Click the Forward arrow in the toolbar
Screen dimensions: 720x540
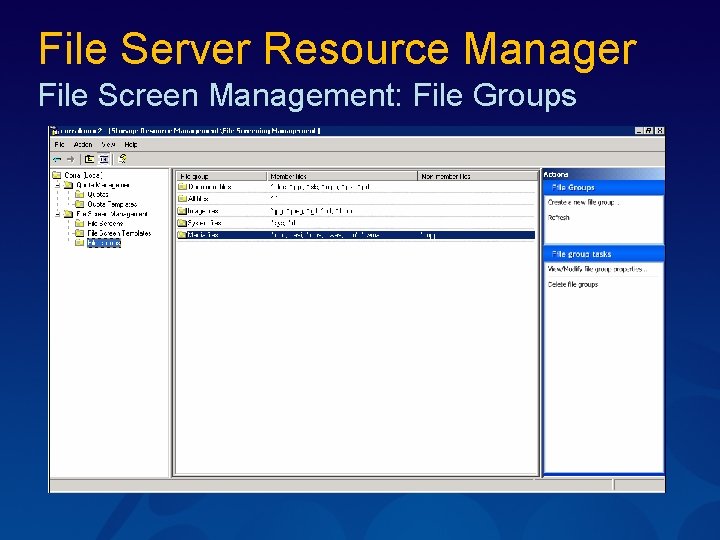[x=70, y=159]
